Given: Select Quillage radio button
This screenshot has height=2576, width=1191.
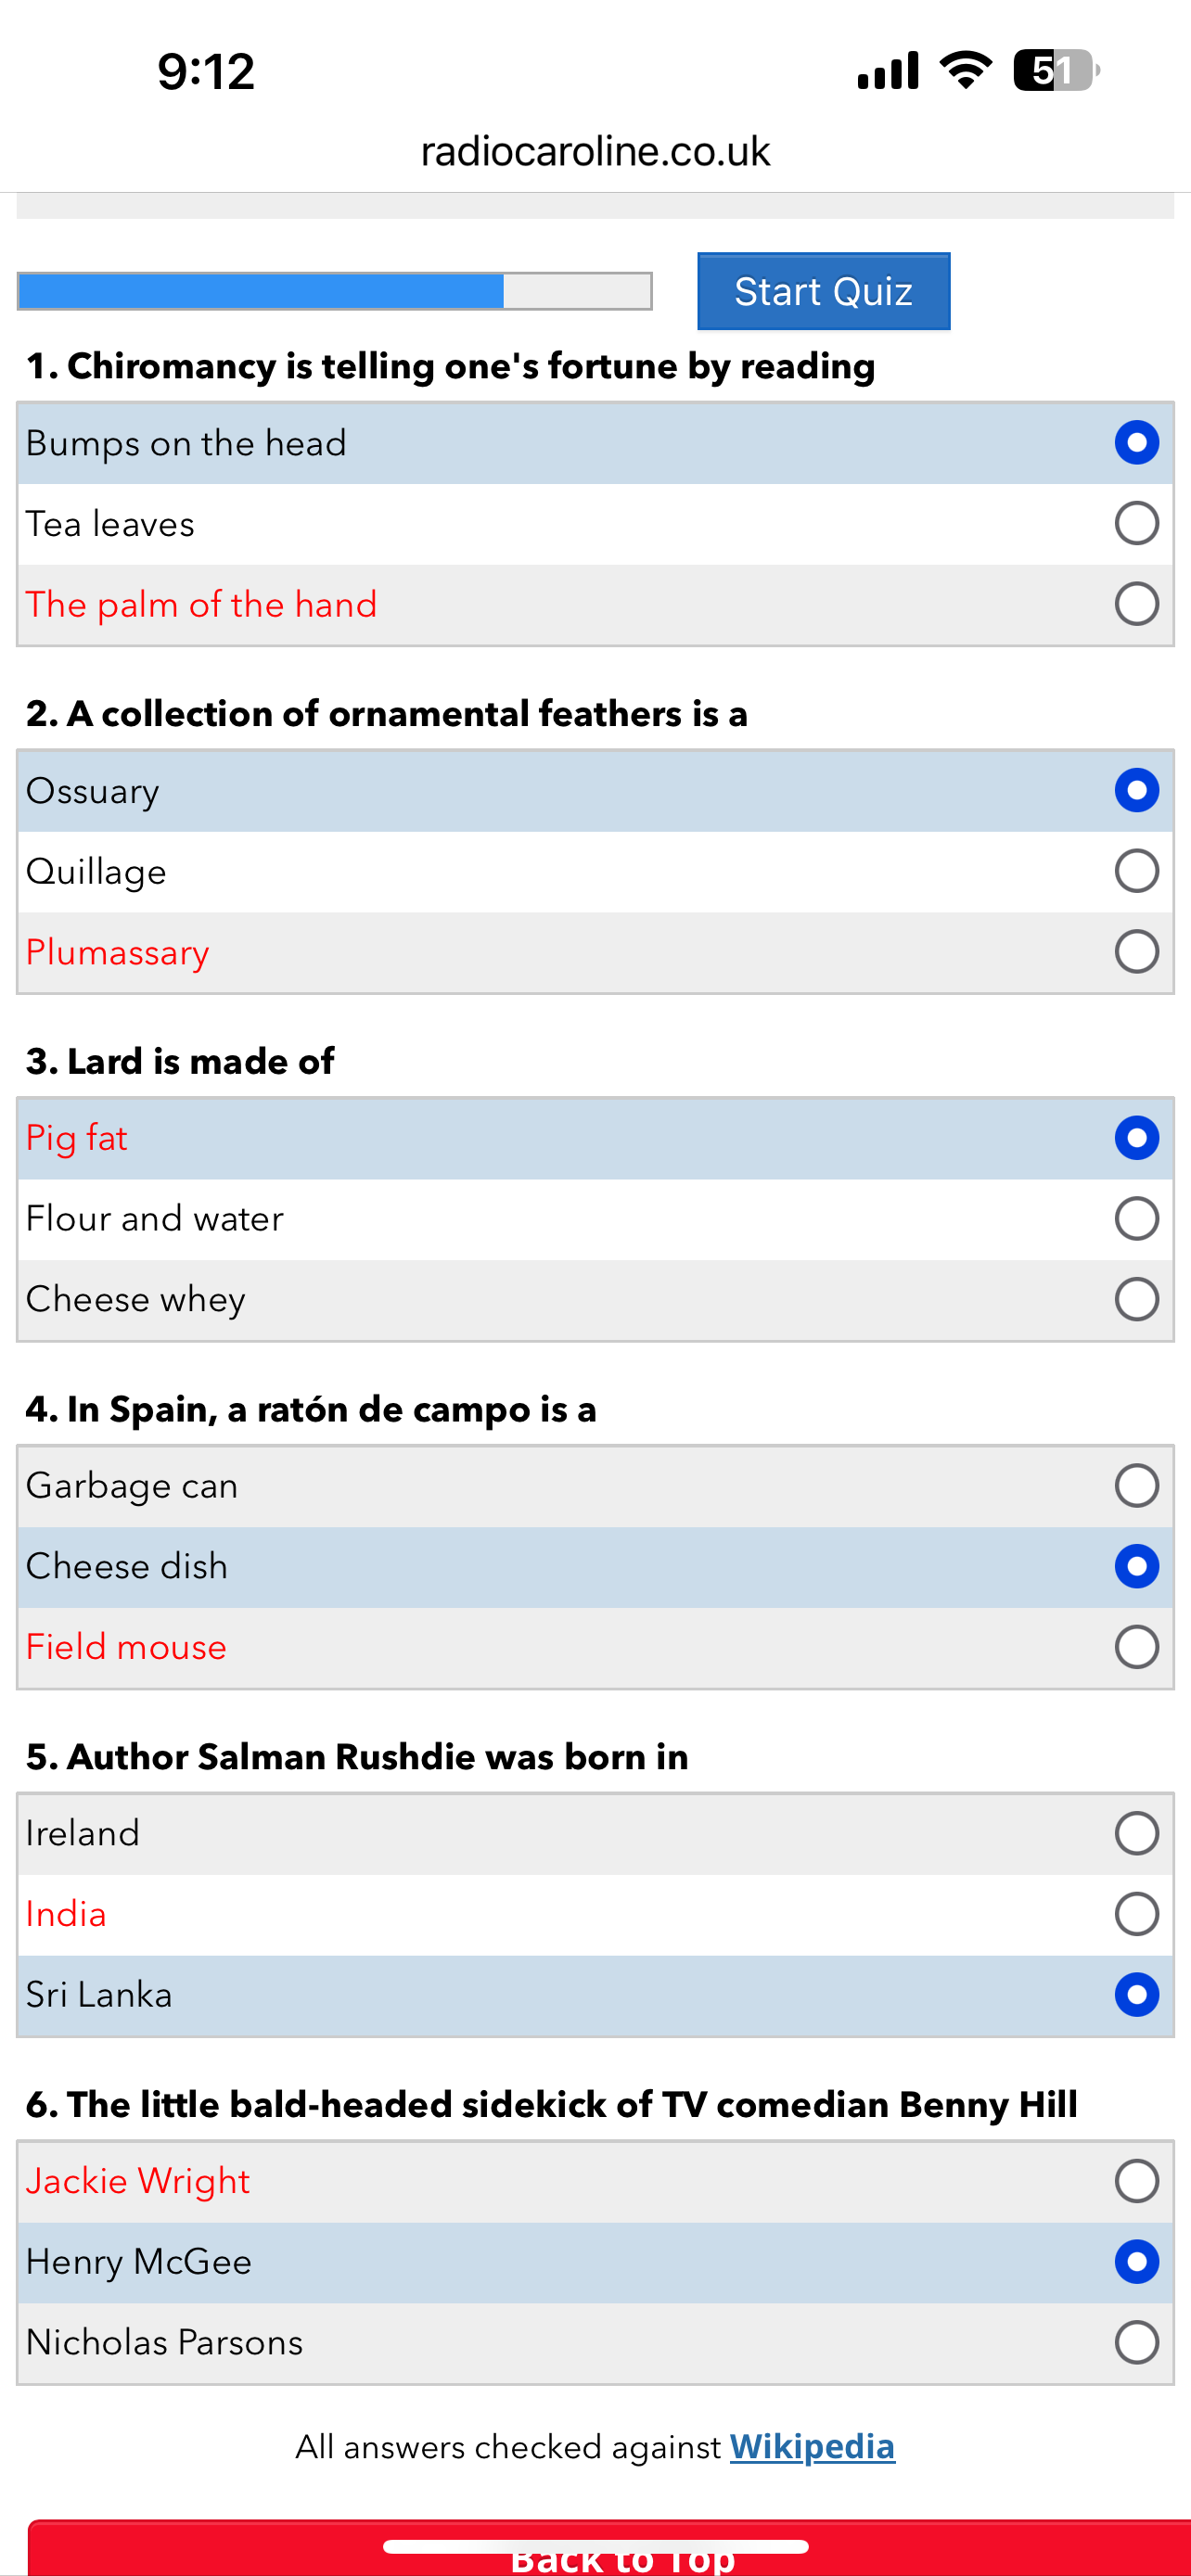Looking at the screenshot, I should tap(1137, 871).
